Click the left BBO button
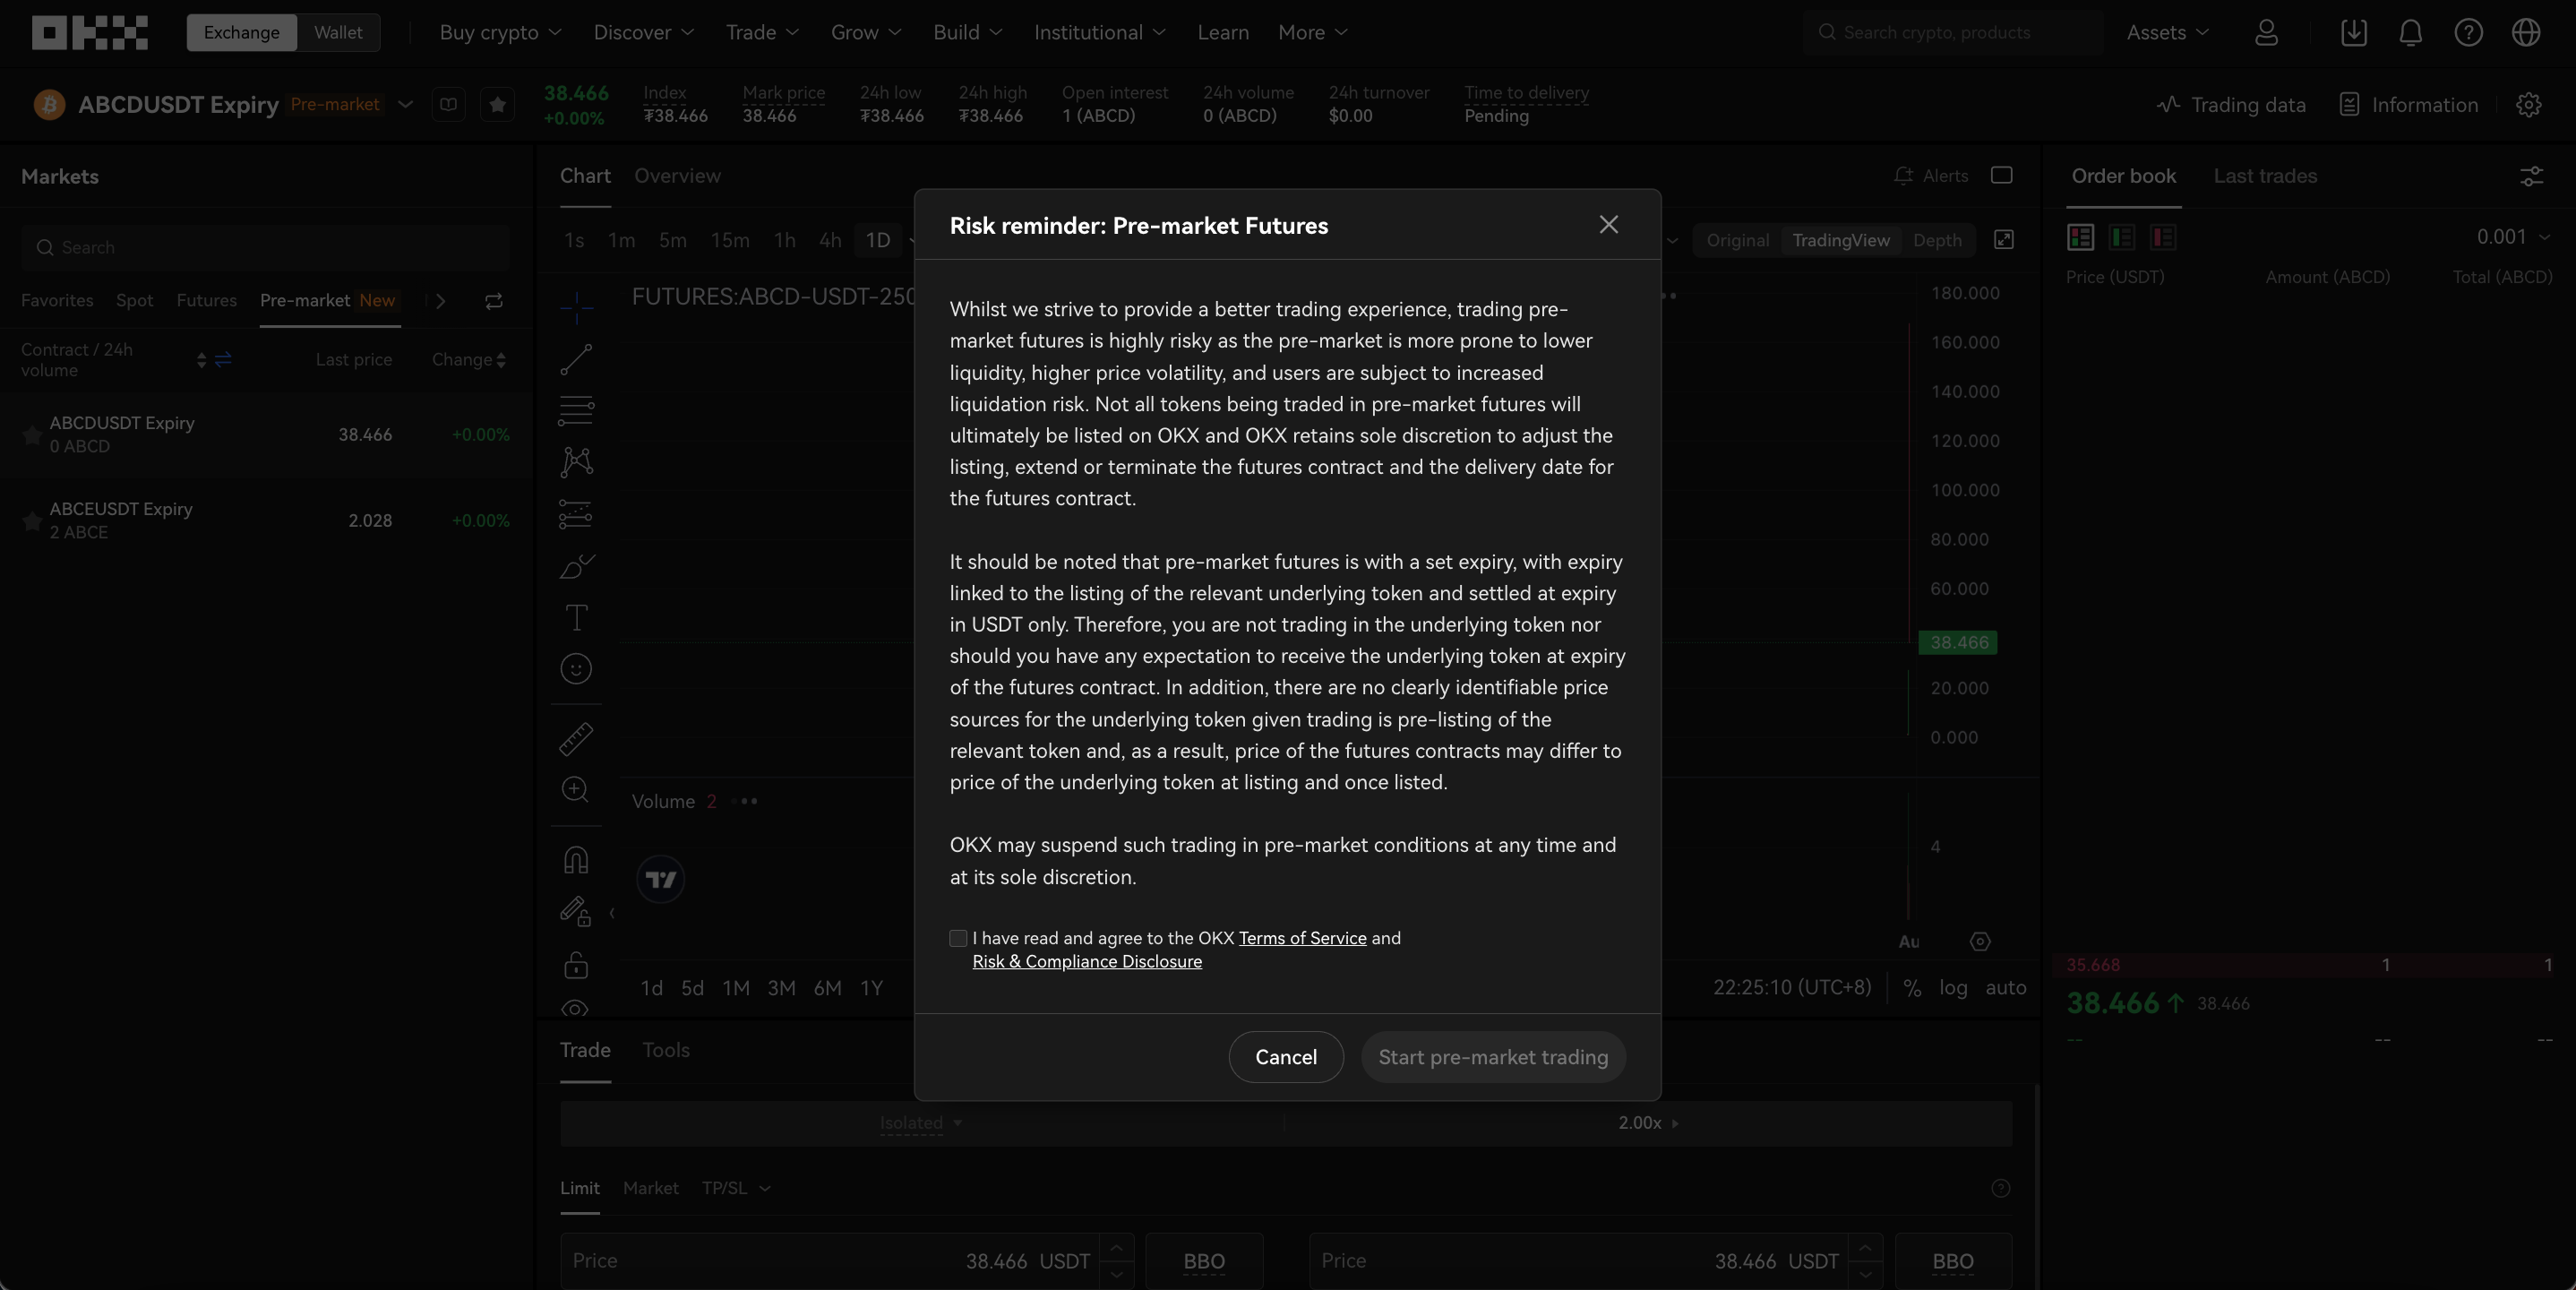2576x1290 pixels. [1204, 1261]
